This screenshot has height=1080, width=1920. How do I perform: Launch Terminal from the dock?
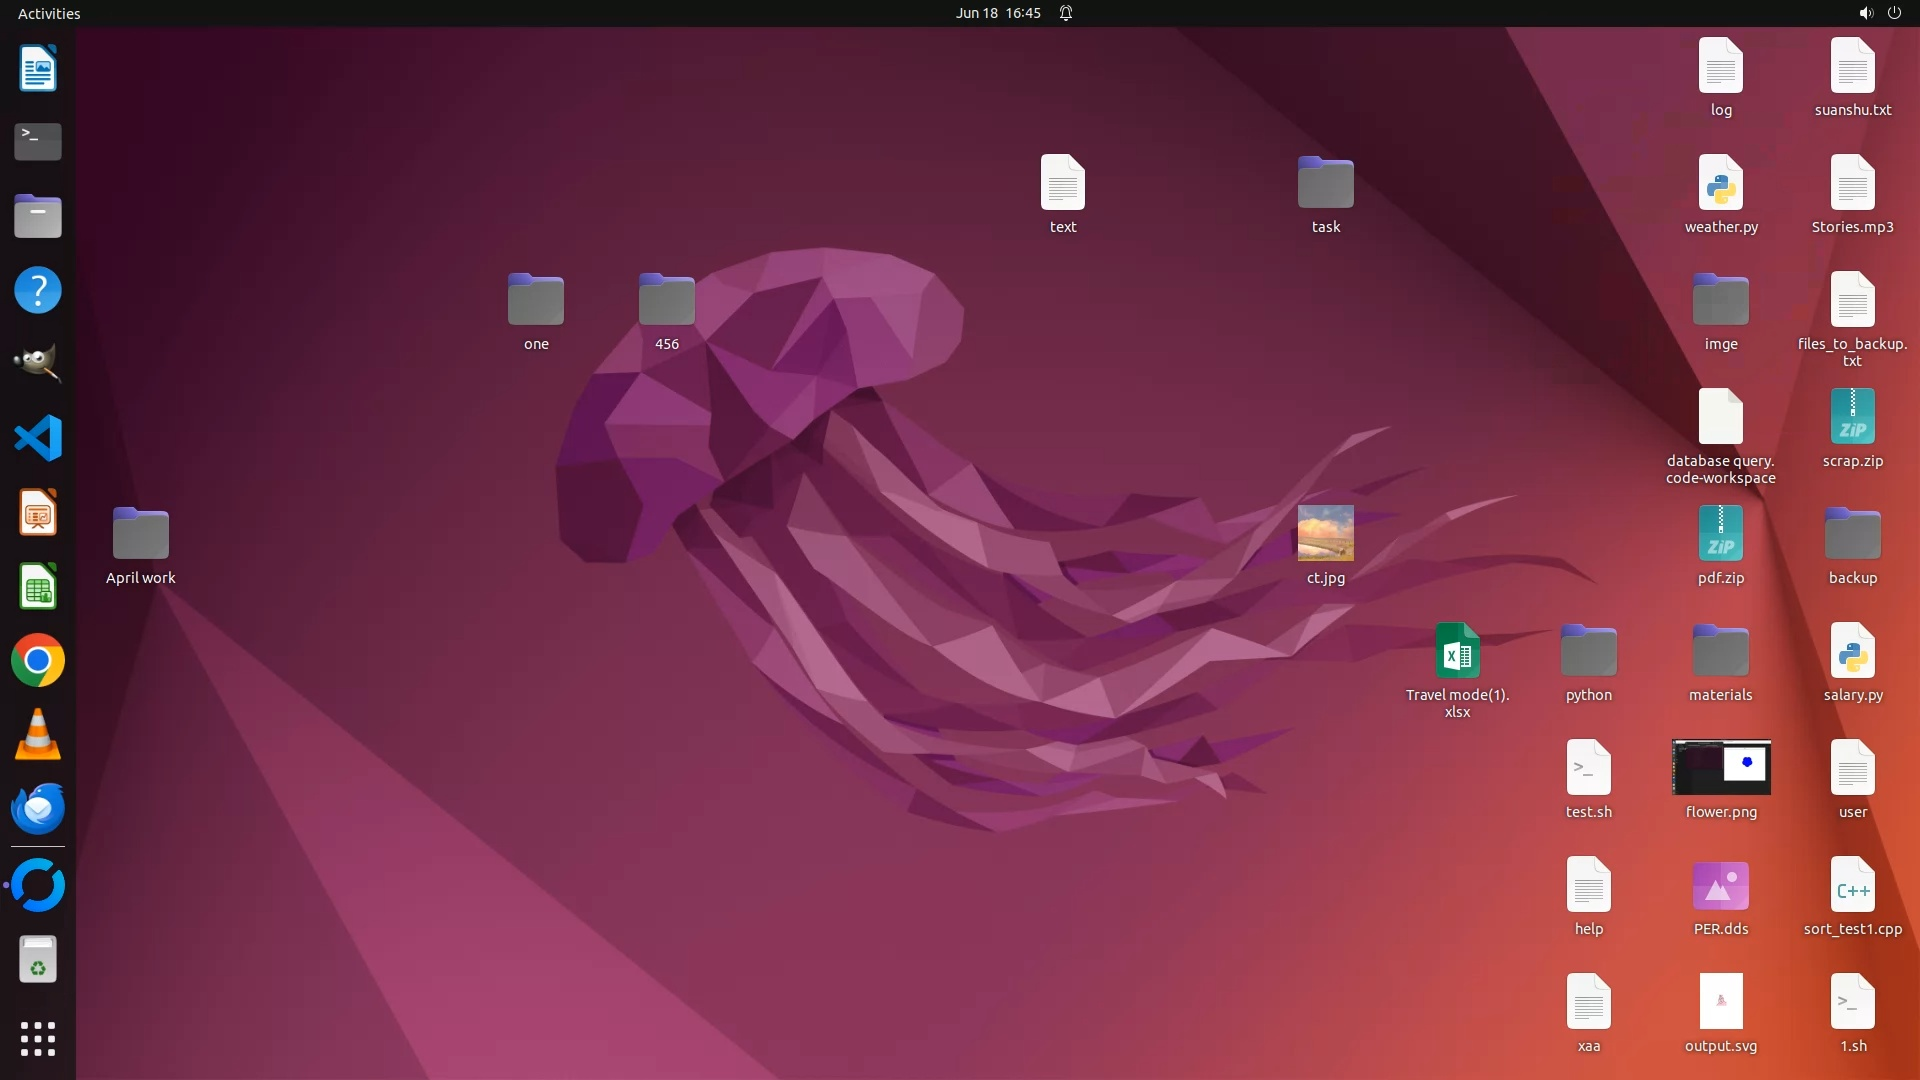[38, 142]
